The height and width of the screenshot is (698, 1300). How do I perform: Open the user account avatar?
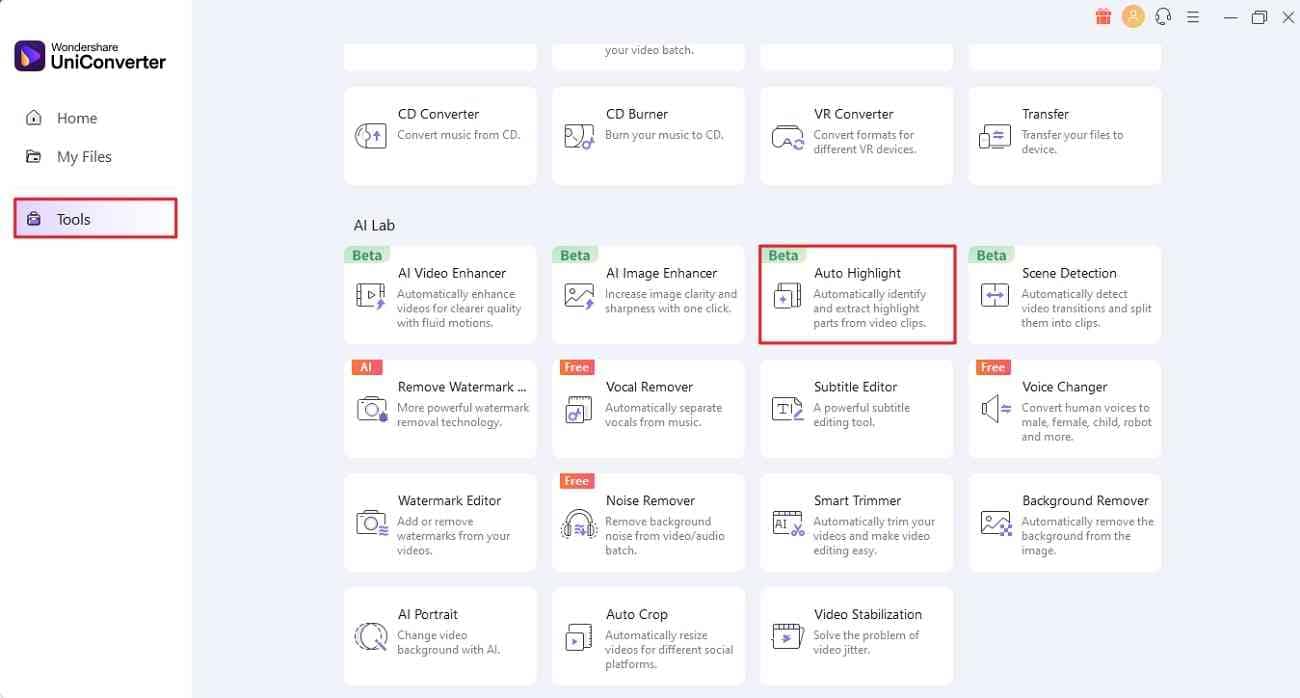click(x=1133, y=16)
